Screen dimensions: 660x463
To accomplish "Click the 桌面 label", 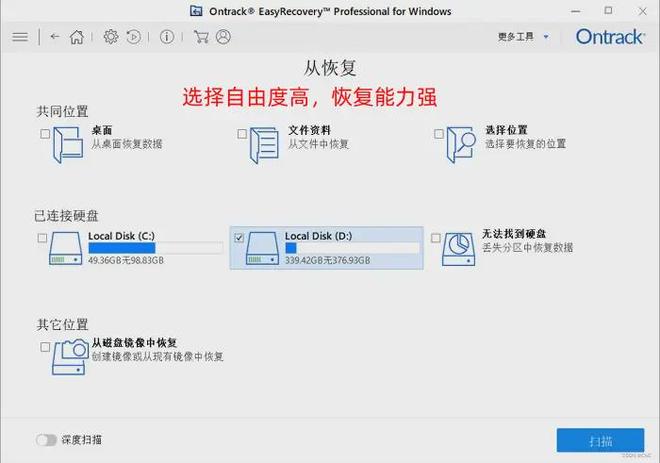I will (x=102, y=130).
